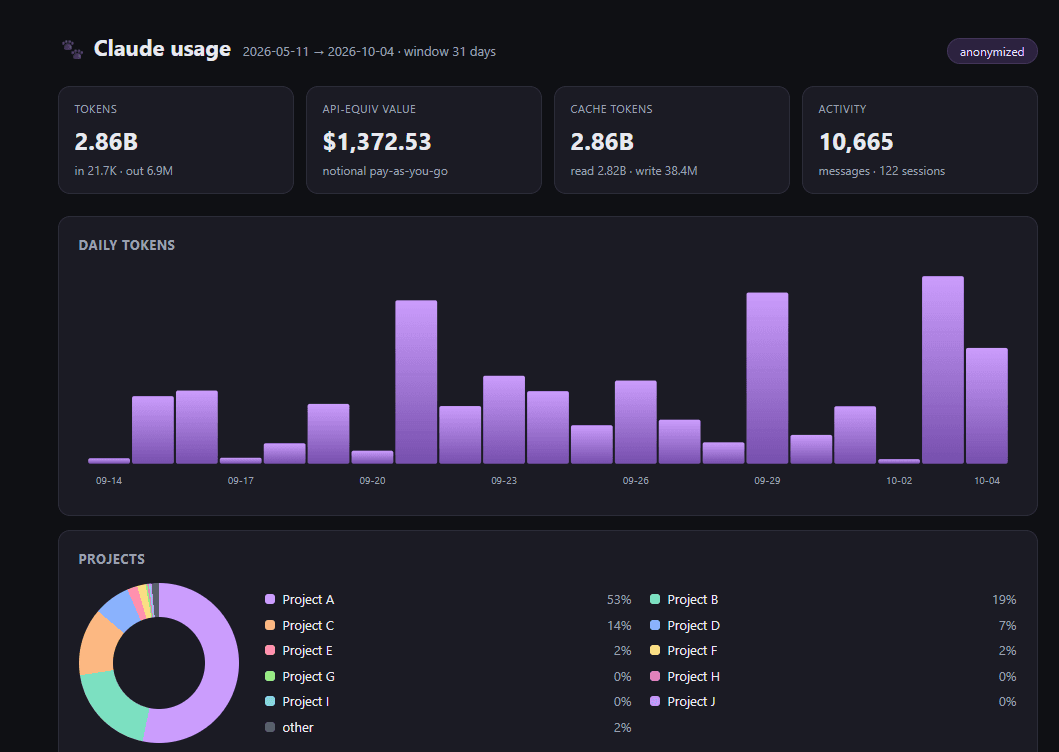This screenshot has height=752, width=1059.
Task: Click the daily bar for 09-29
Action: pos(767,378)
